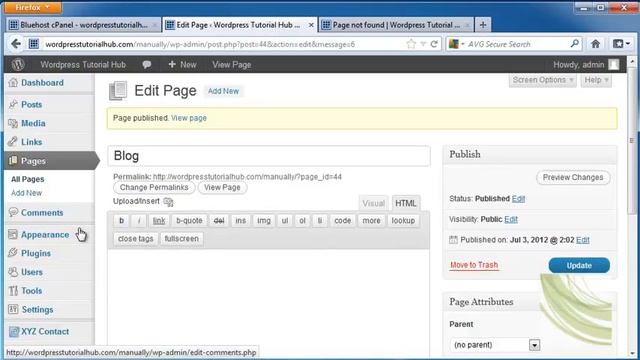Open a new browser tab
The width and height of the screenshot is (640, 360).
point(483,25)
